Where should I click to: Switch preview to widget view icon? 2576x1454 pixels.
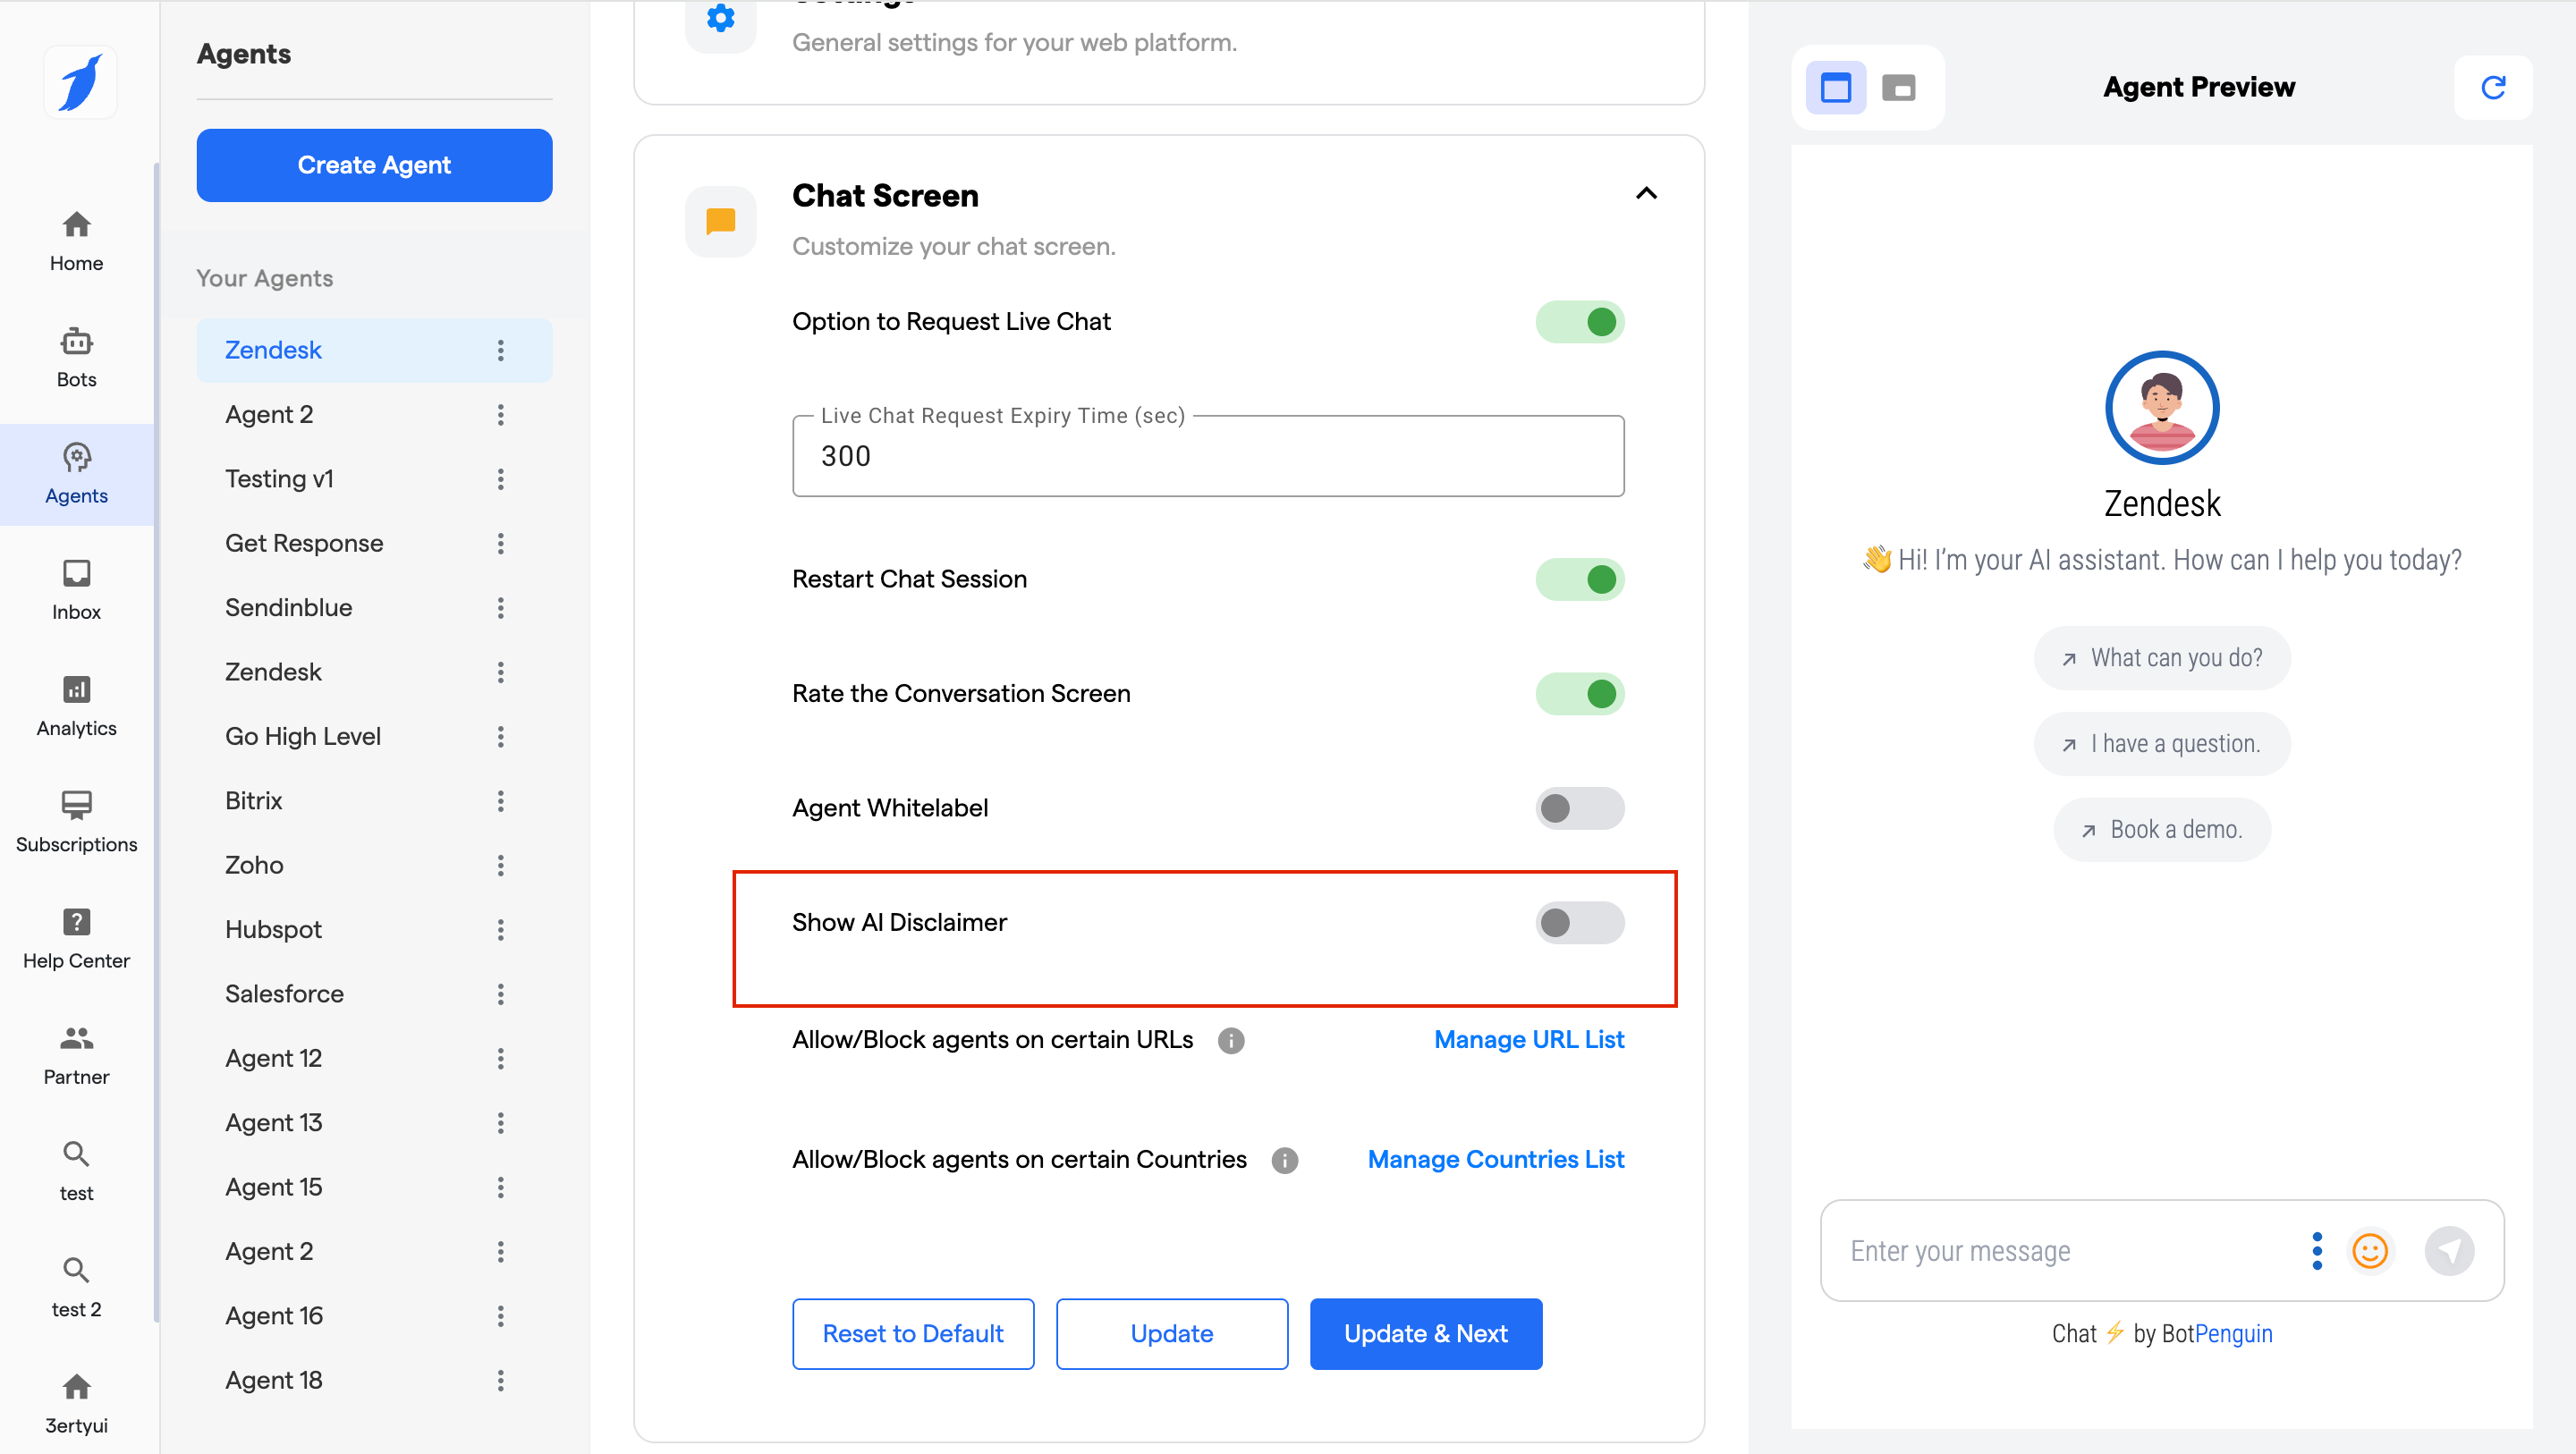tap(1897, 87)
